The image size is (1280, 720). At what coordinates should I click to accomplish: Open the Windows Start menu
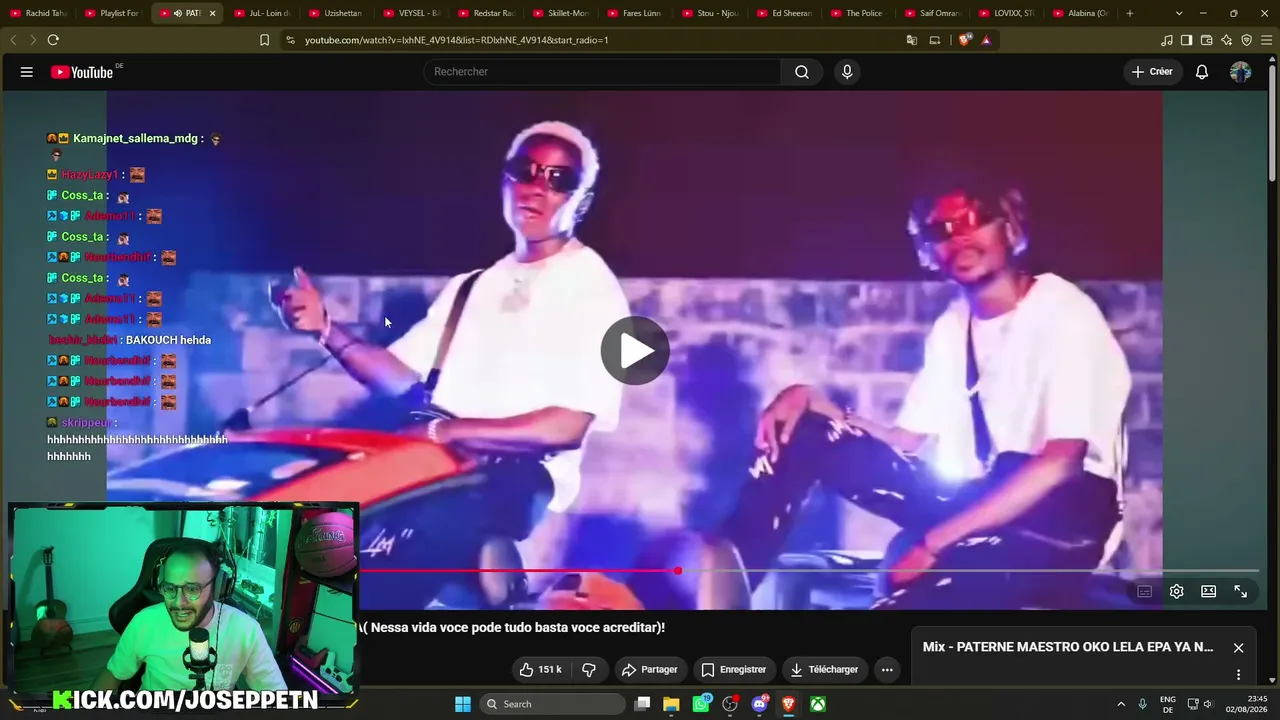[463, 704]
